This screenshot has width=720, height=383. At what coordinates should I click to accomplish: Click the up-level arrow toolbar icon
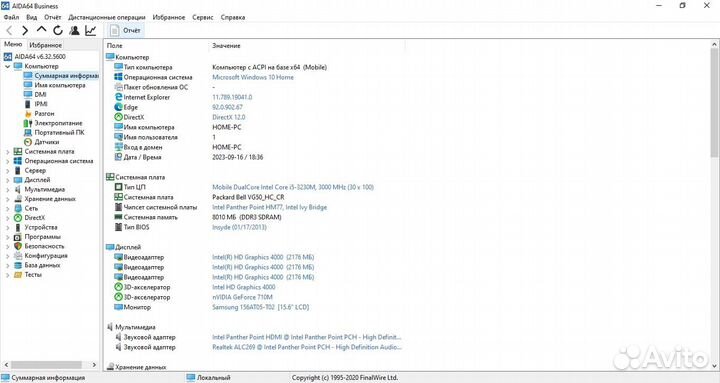point(41,30)
